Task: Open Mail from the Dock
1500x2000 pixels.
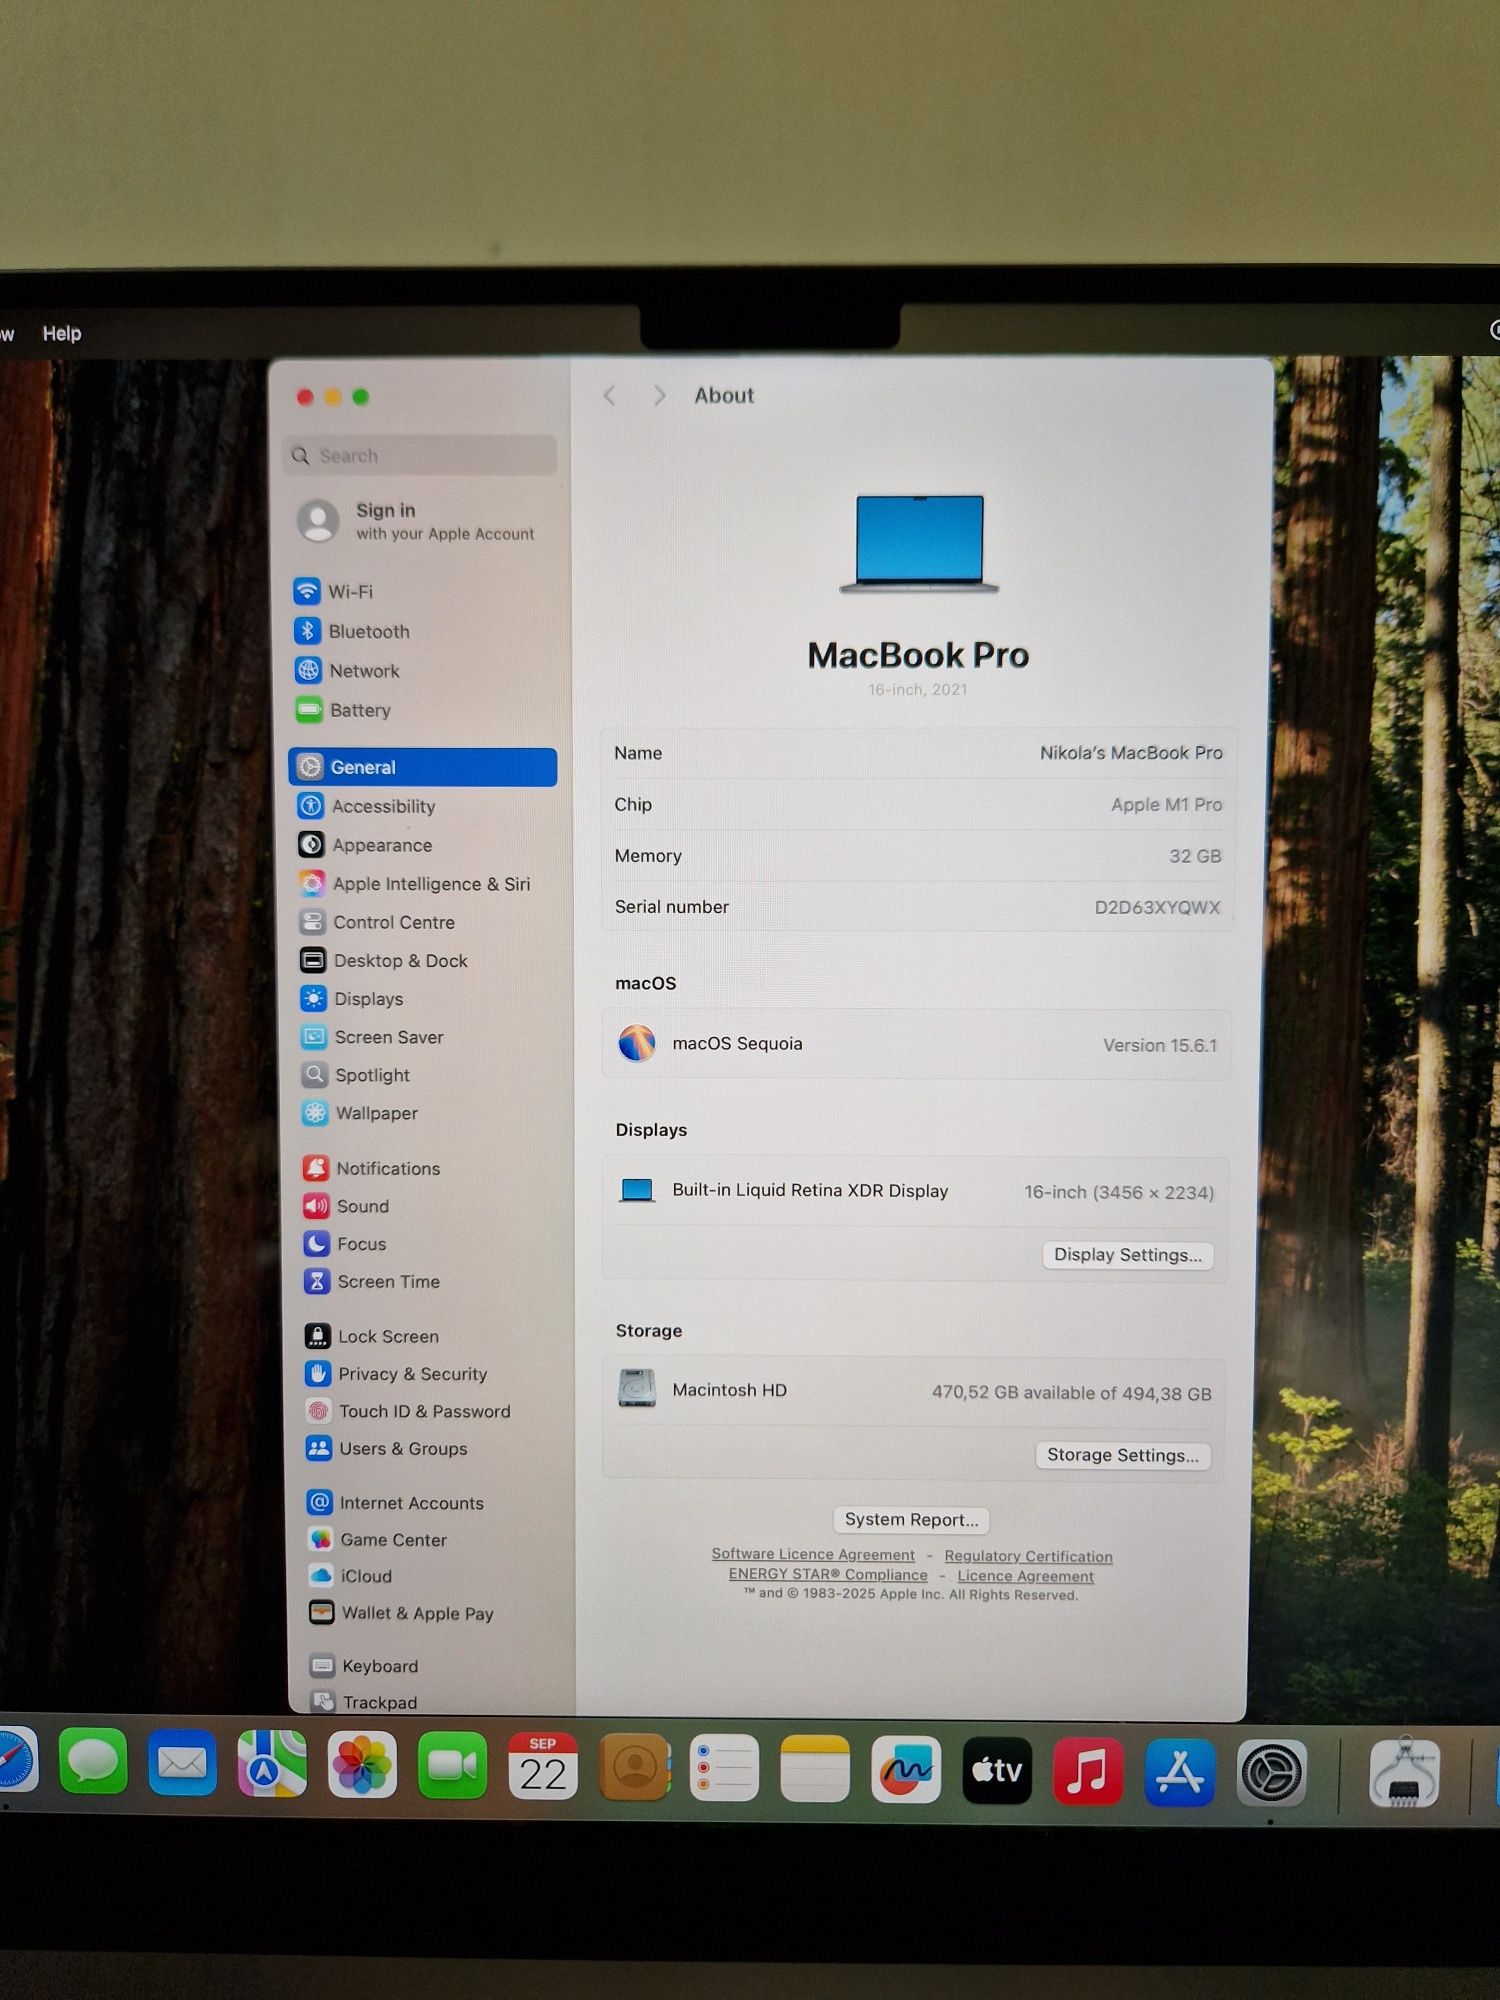Action: (182, 1763)
